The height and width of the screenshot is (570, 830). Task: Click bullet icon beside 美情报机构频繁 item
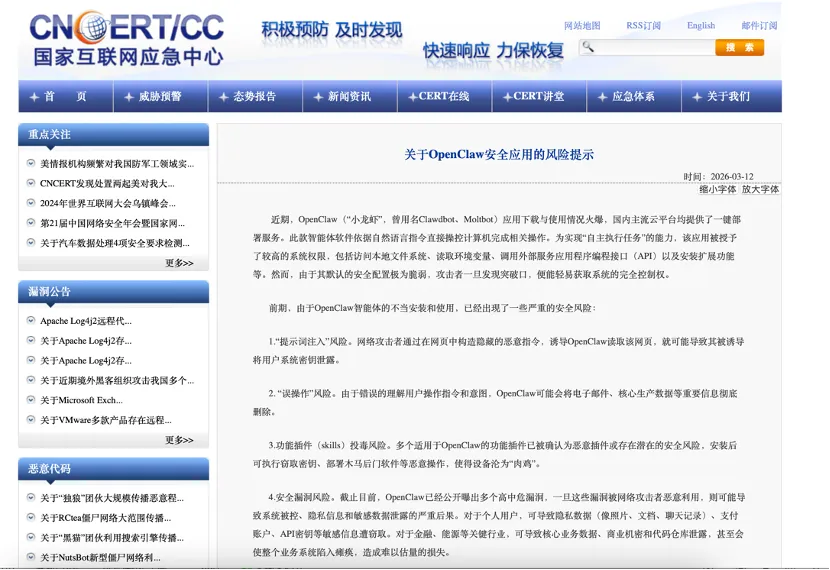31,164
